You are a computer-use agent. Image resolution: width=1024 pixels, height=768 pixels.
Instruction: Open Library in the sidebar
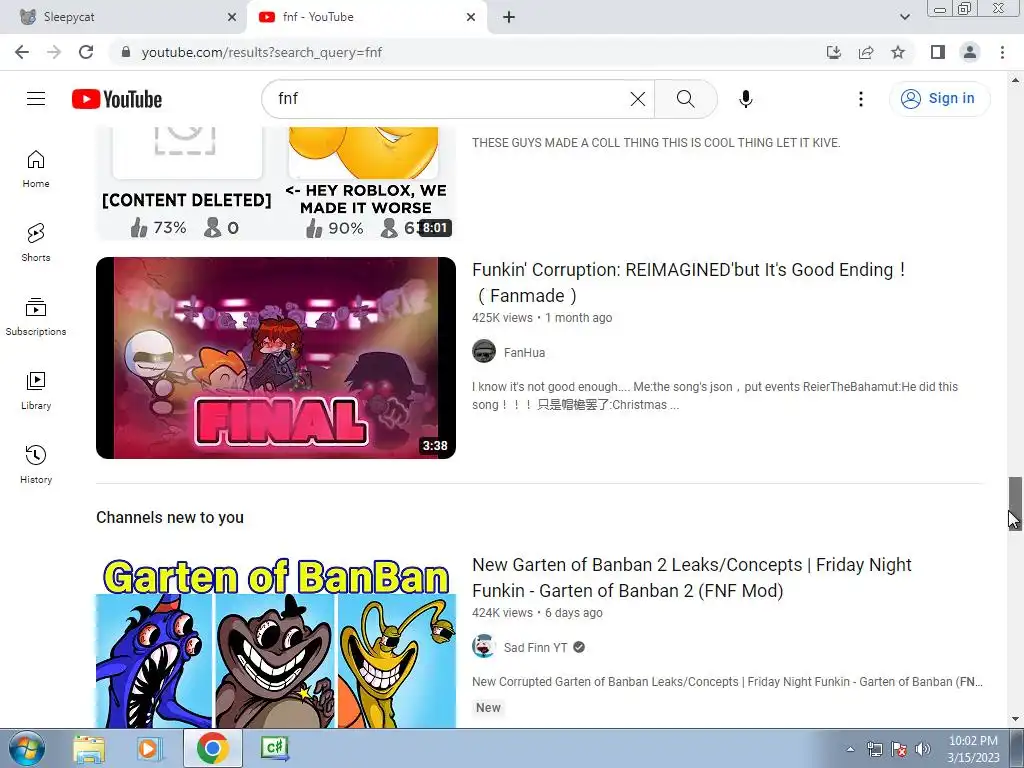pos(36,391)
